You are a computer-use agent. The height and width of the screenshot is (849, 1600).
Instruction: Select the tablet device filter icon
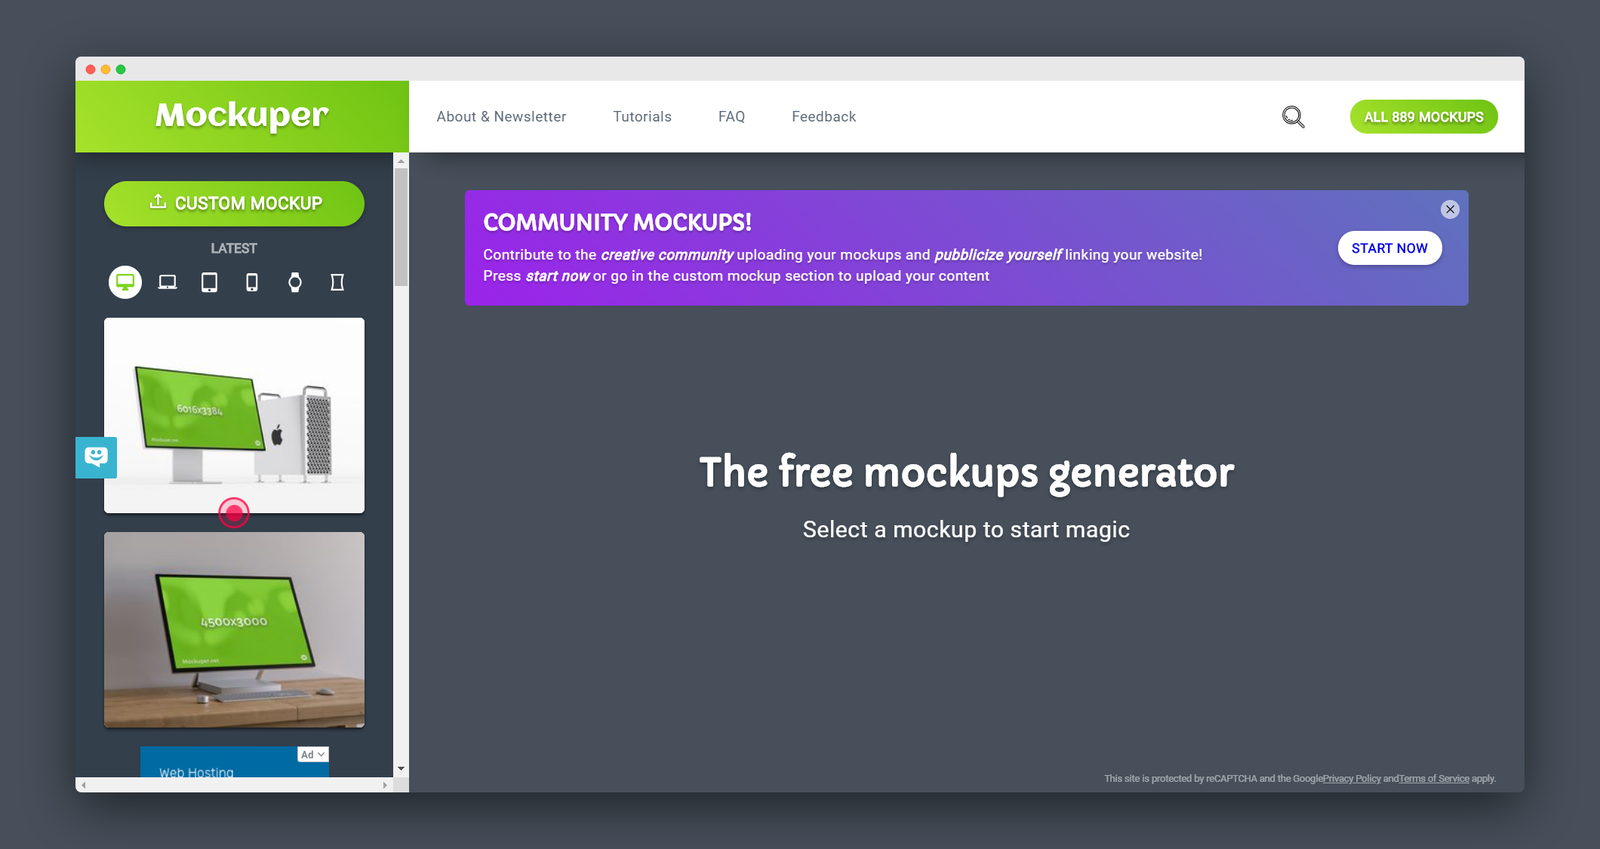point(209,283)
